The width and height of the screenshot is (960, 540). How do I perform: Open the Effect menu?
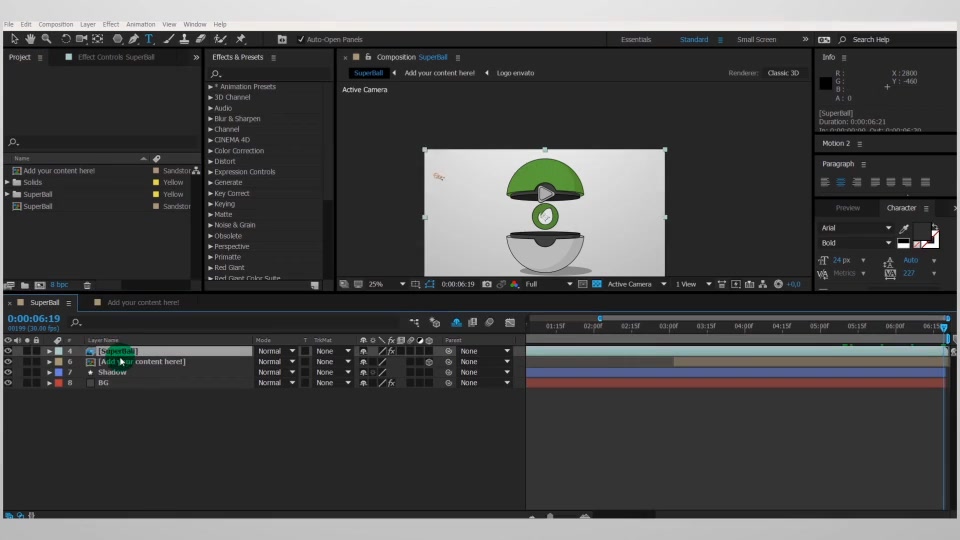pos(111,24)
